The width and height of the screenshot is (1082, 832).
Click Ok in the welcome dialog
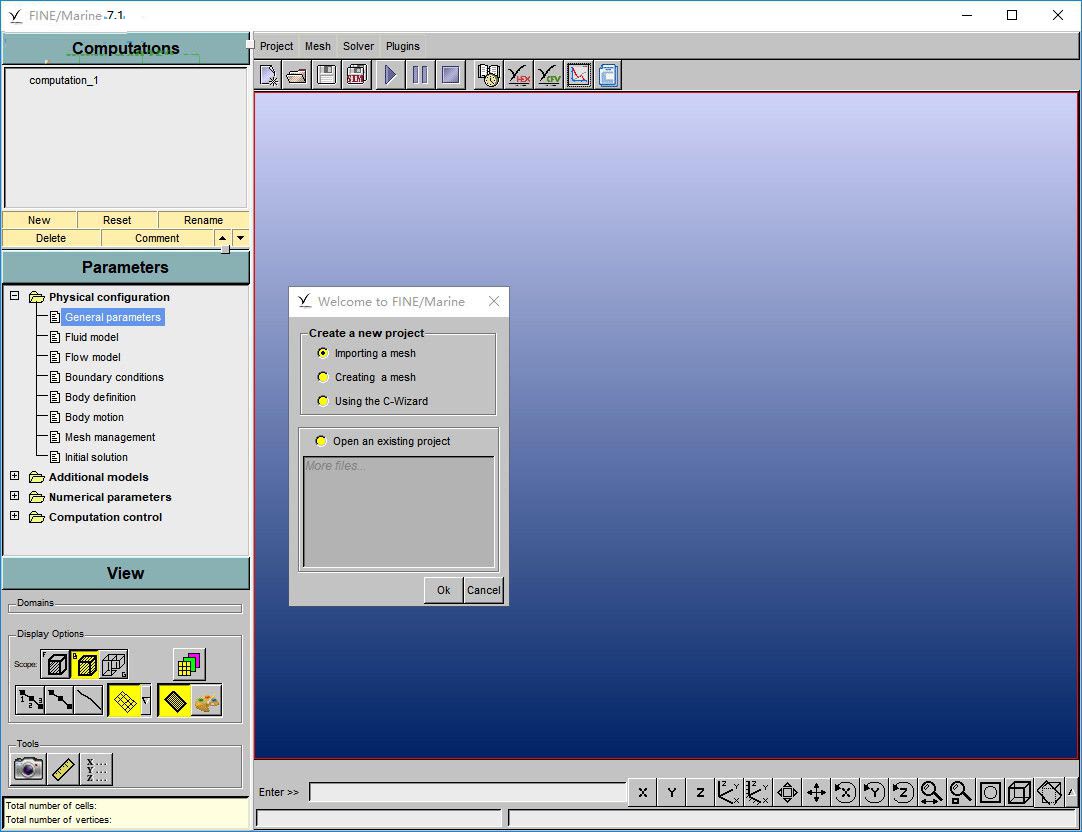[444, 590]
